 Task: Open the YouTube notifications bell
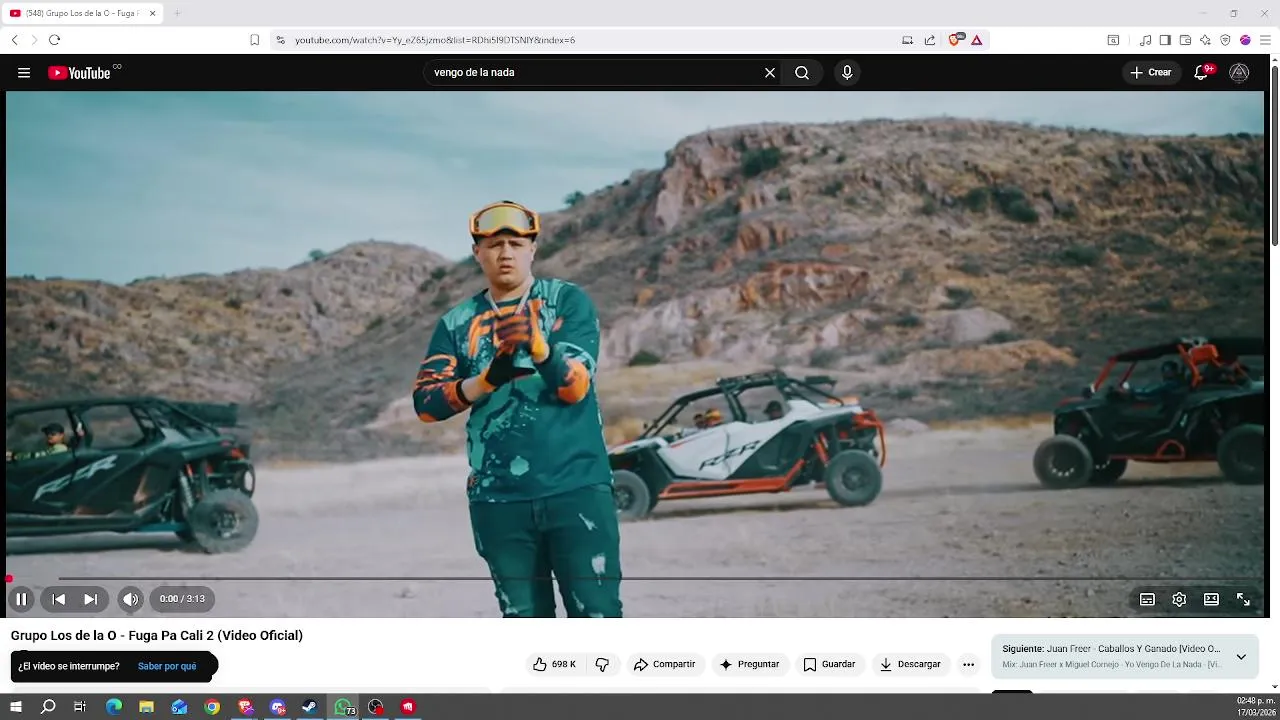1203,73
